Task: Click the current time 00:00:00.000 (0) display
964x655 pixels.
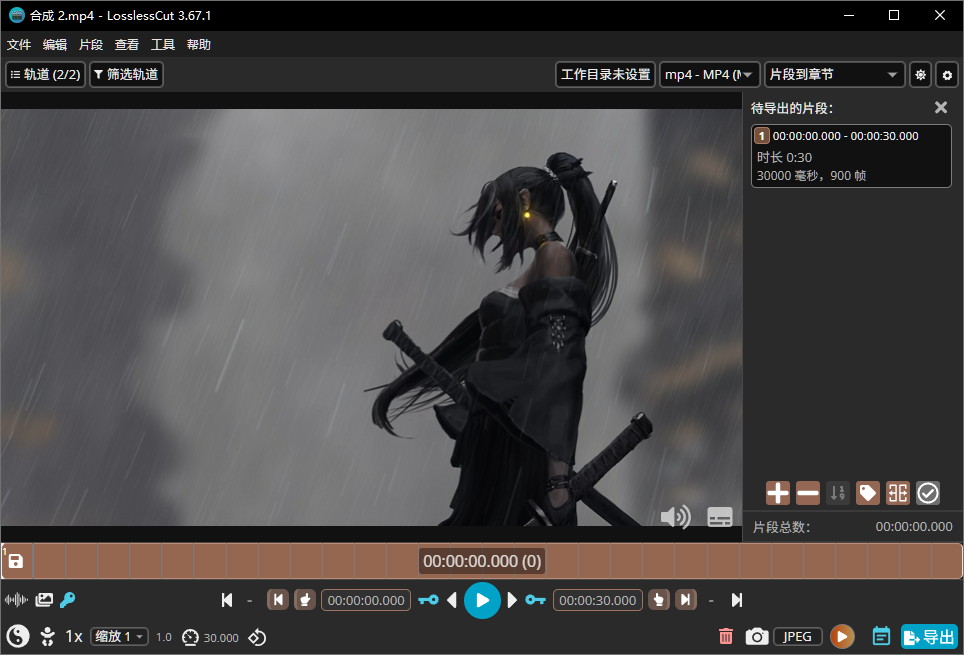Action: tap(482, 561)
